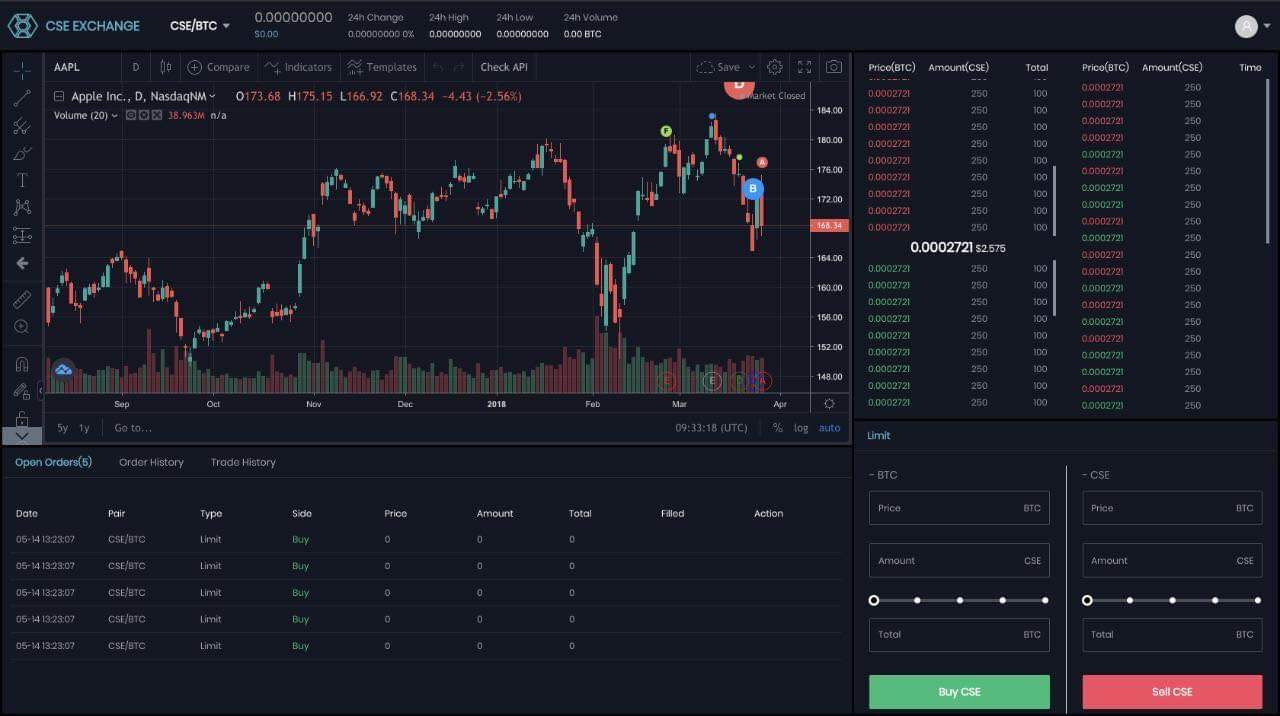Screen dimensions: 1280x716
Task: Click green F marker on chart
Action: point(666,131)
